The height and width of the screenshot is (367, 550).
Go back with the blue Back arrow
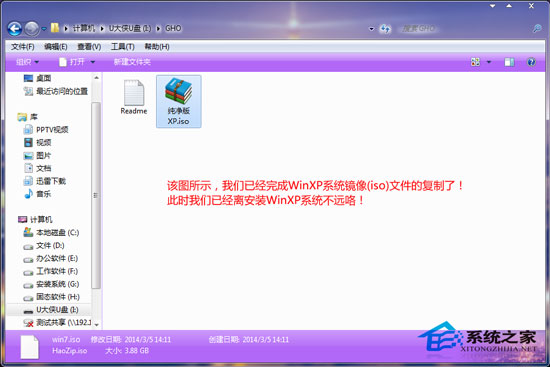(14, 29)
